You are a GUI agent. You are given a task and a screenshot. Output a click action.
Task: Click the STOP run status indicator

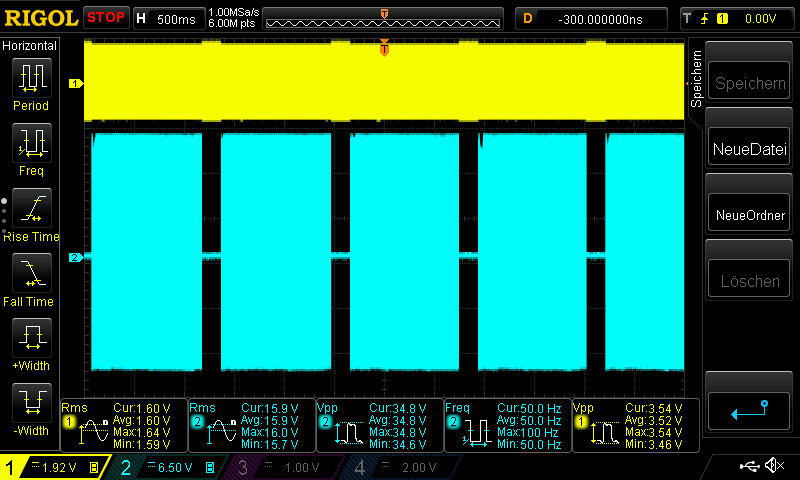[106, 17]
